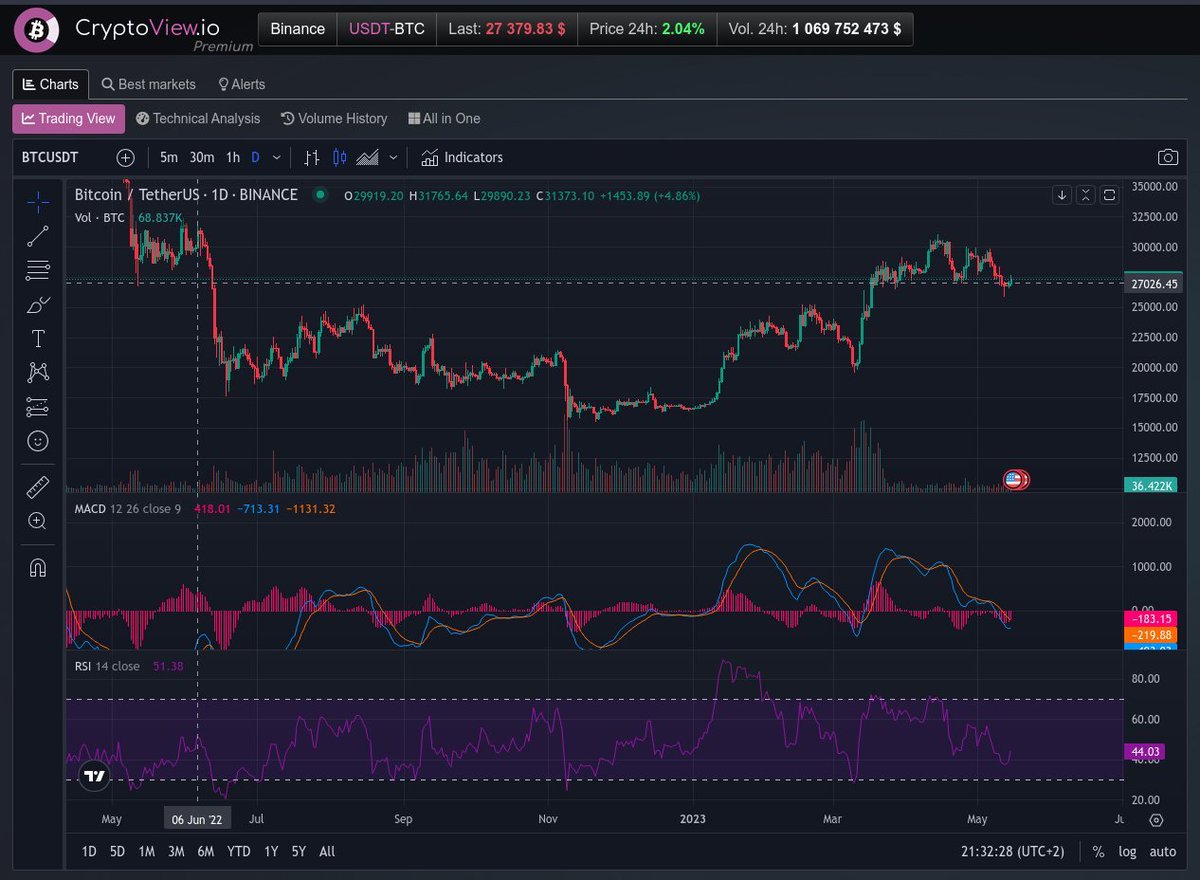The image size is (1200, 880).
Task: Toggle percent scale mode
Action: [x=1098, y=852]
